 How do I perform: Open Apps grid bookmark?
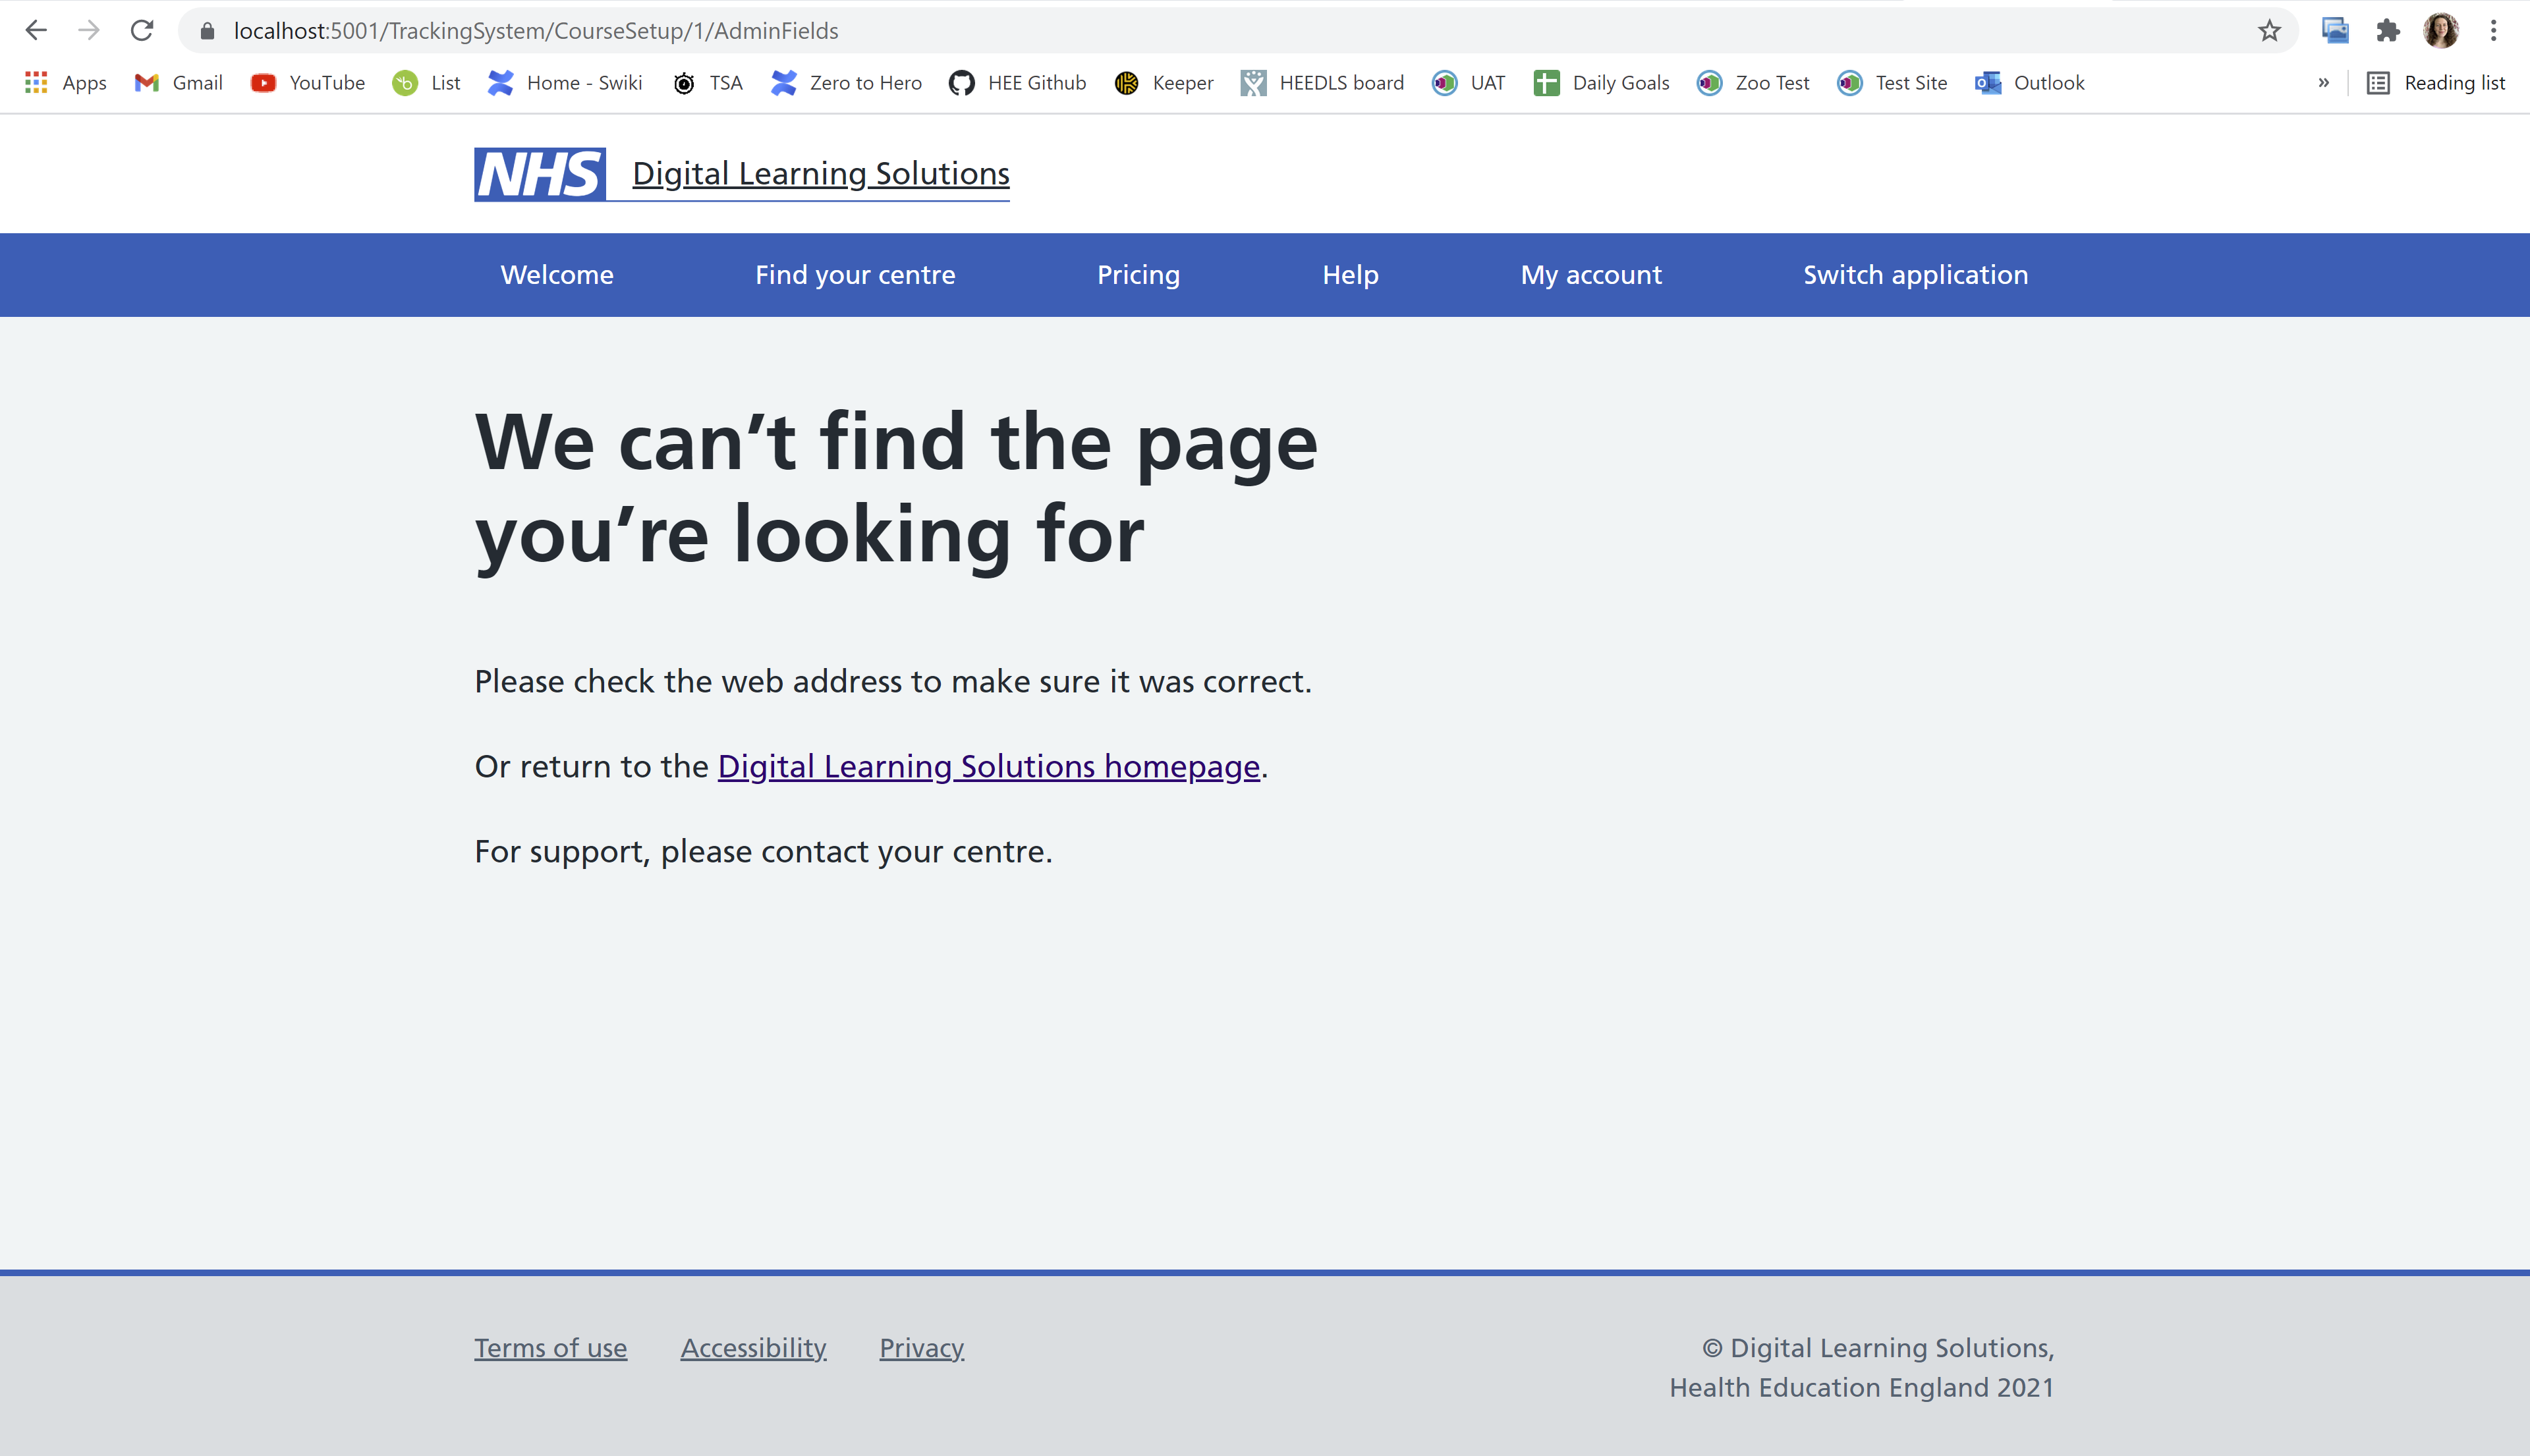click(x=66, y=83)
